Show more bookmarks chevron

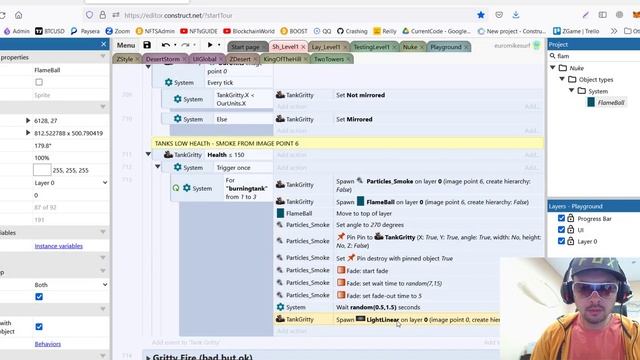(x=613, y=31)
